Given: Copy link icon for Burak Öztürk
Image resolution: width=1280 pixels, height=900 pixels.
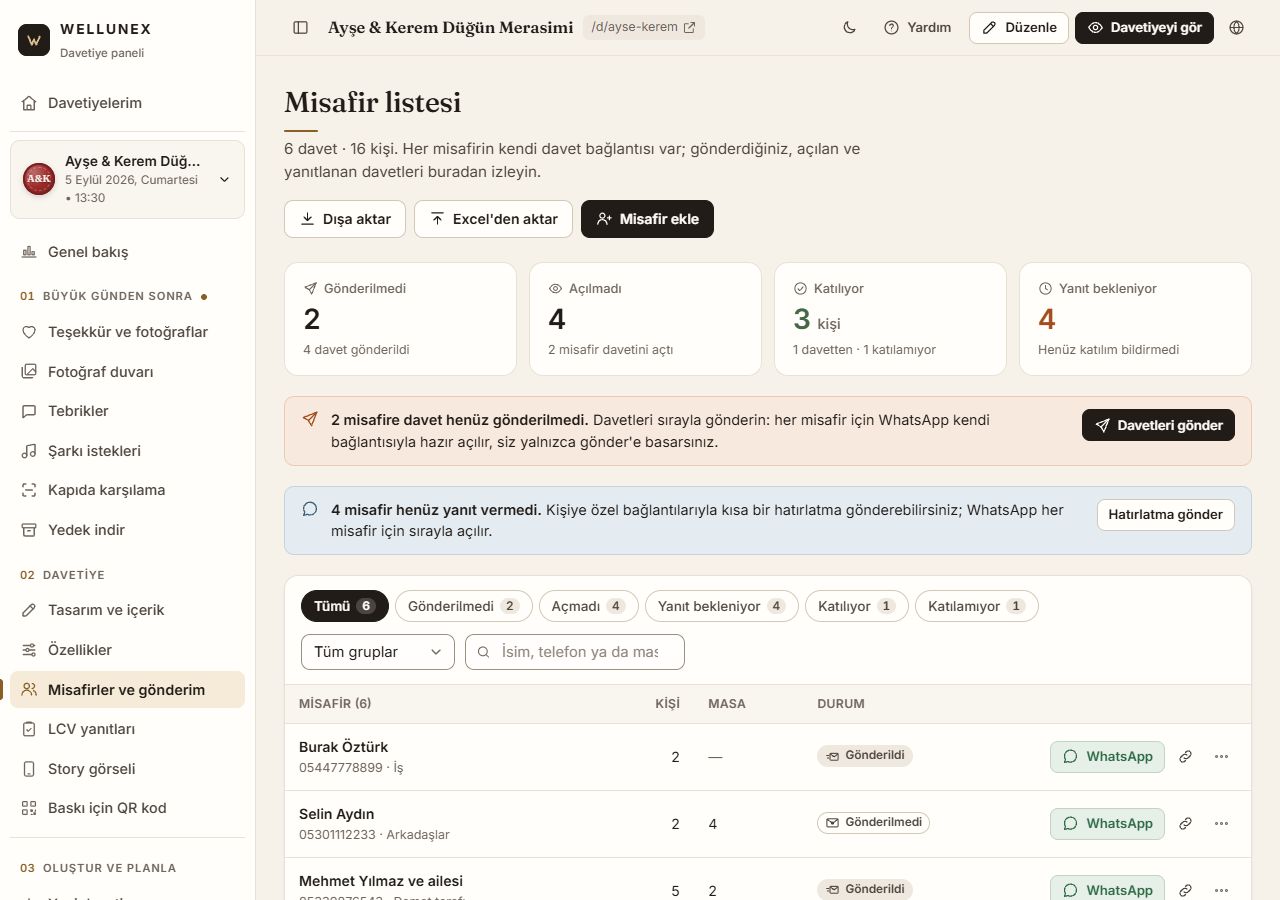Looking at the screenshot, I should (x=1185, y=757).
